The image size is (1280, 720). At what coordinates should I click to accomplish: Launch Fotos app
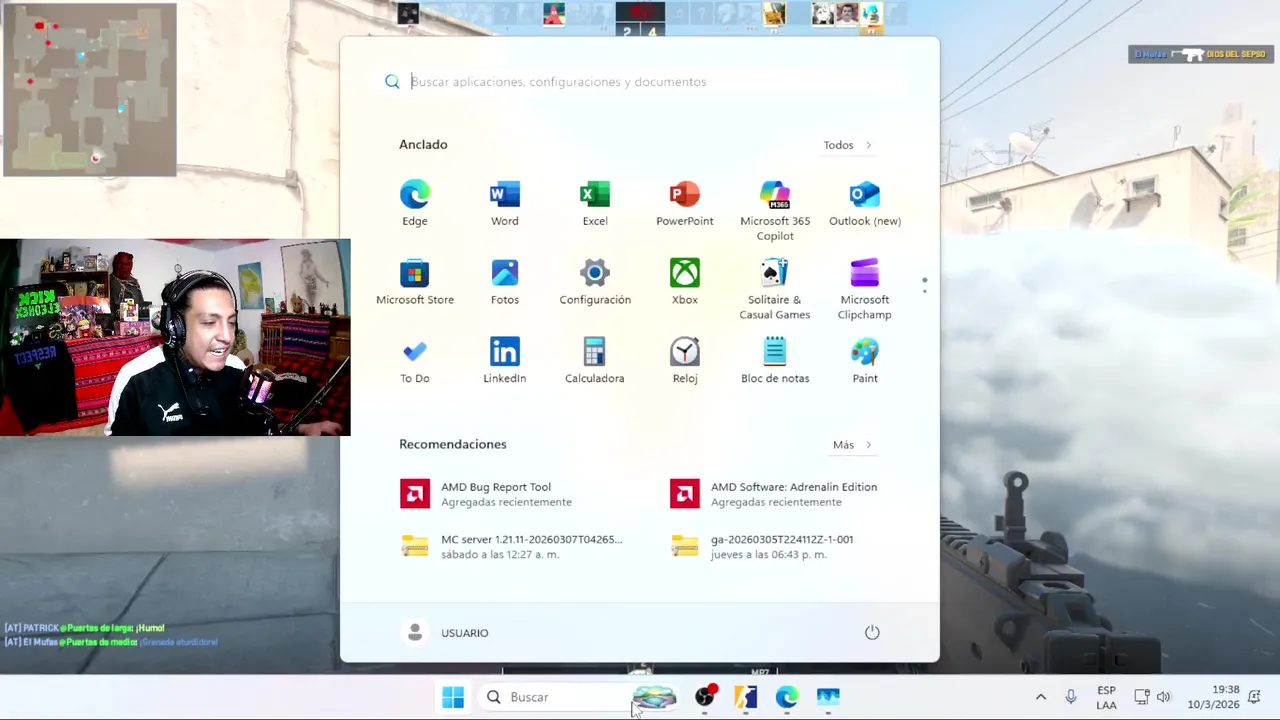coord(505,282)
